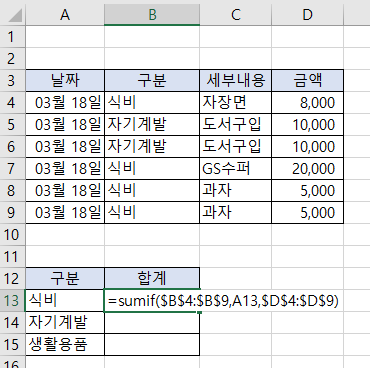Select the 과자 cell in row 8

click(x=236, y=191)
